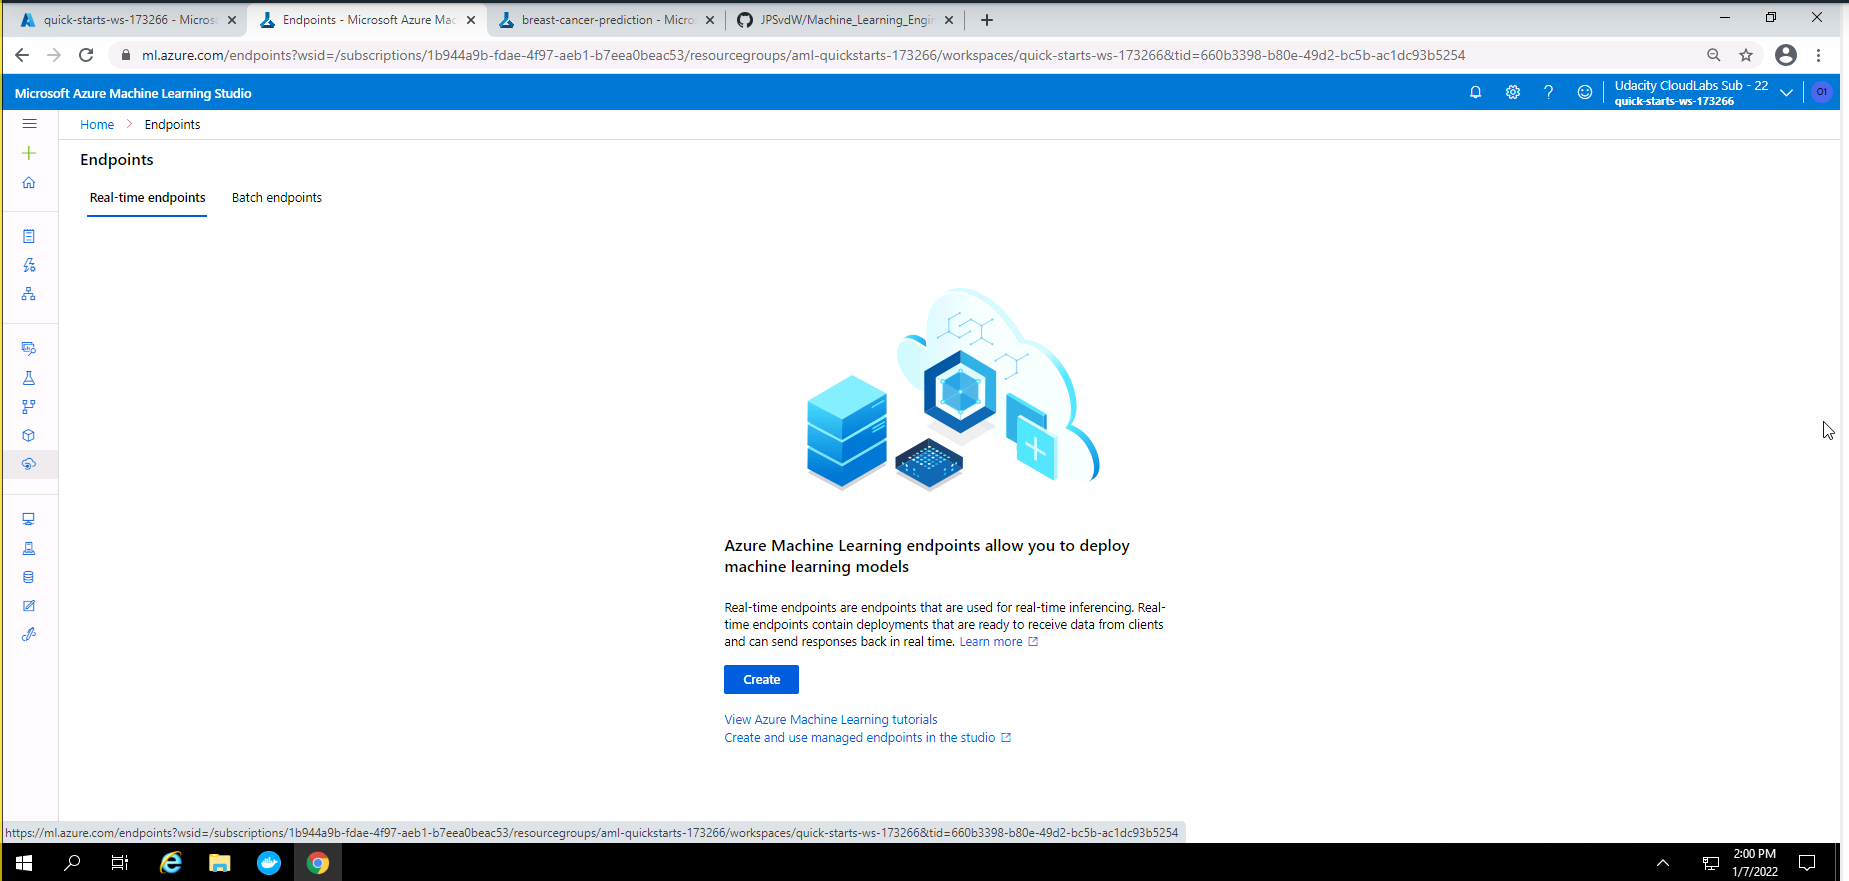
Task: Open File Explorer from taskbar
Action: point(219,862)
